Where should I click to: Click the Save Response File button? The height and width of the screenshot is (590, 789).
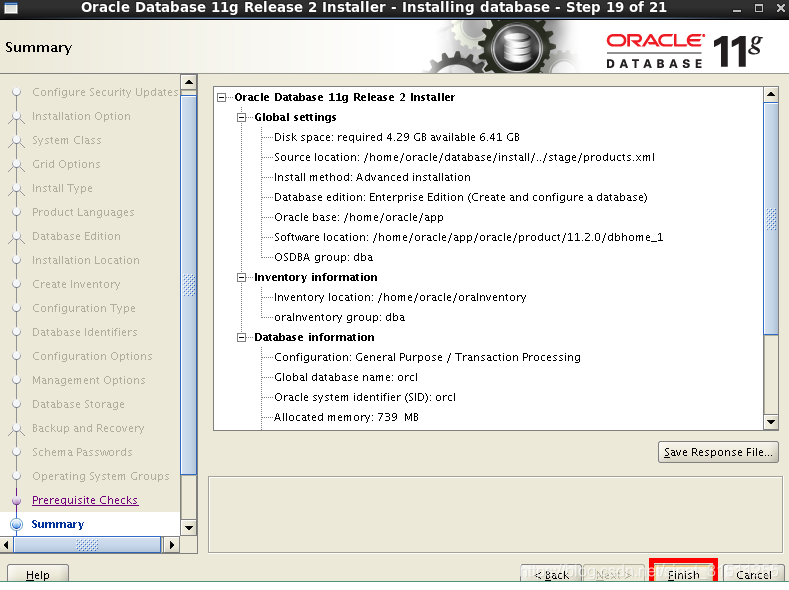718,452
